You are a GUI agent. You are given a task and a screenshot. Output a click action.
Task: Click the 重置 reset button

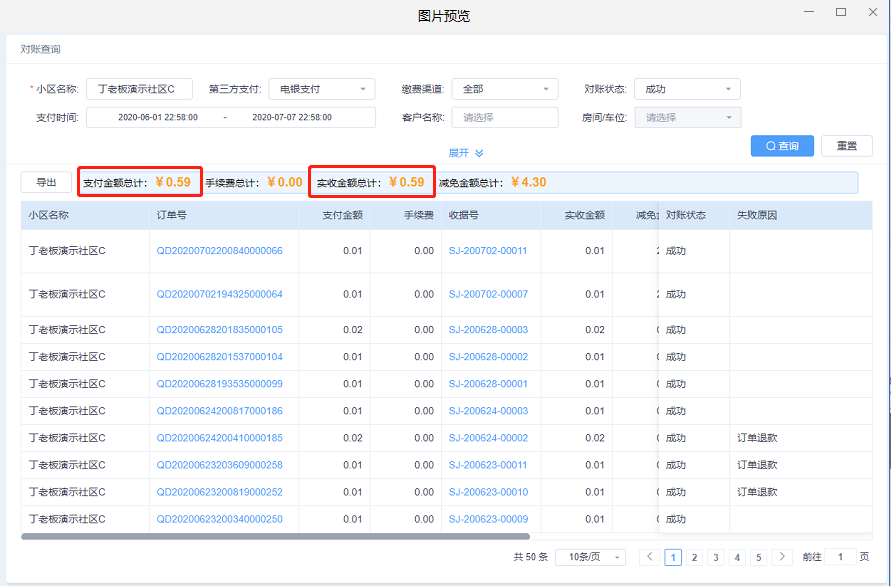847,146
